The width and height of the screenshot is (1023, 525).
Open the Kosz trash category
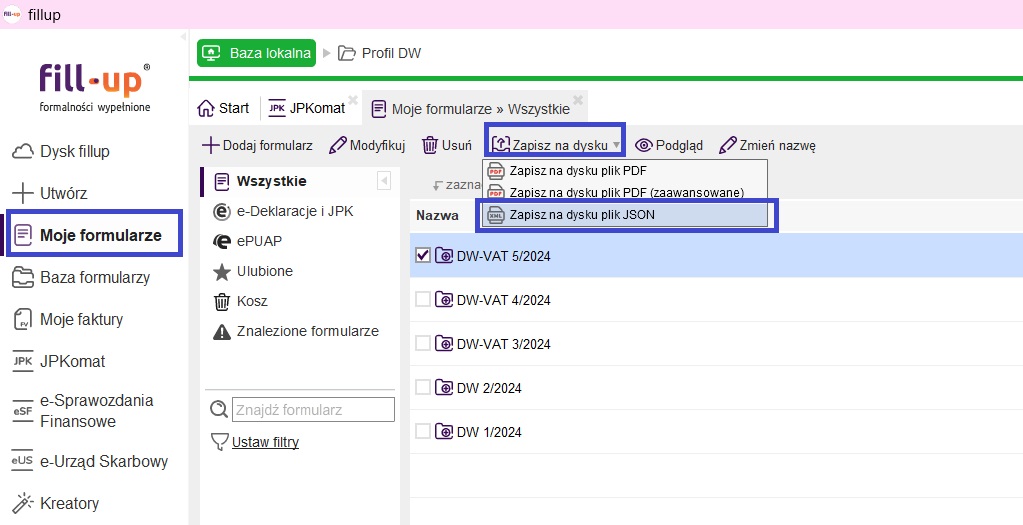coord(240,301)
